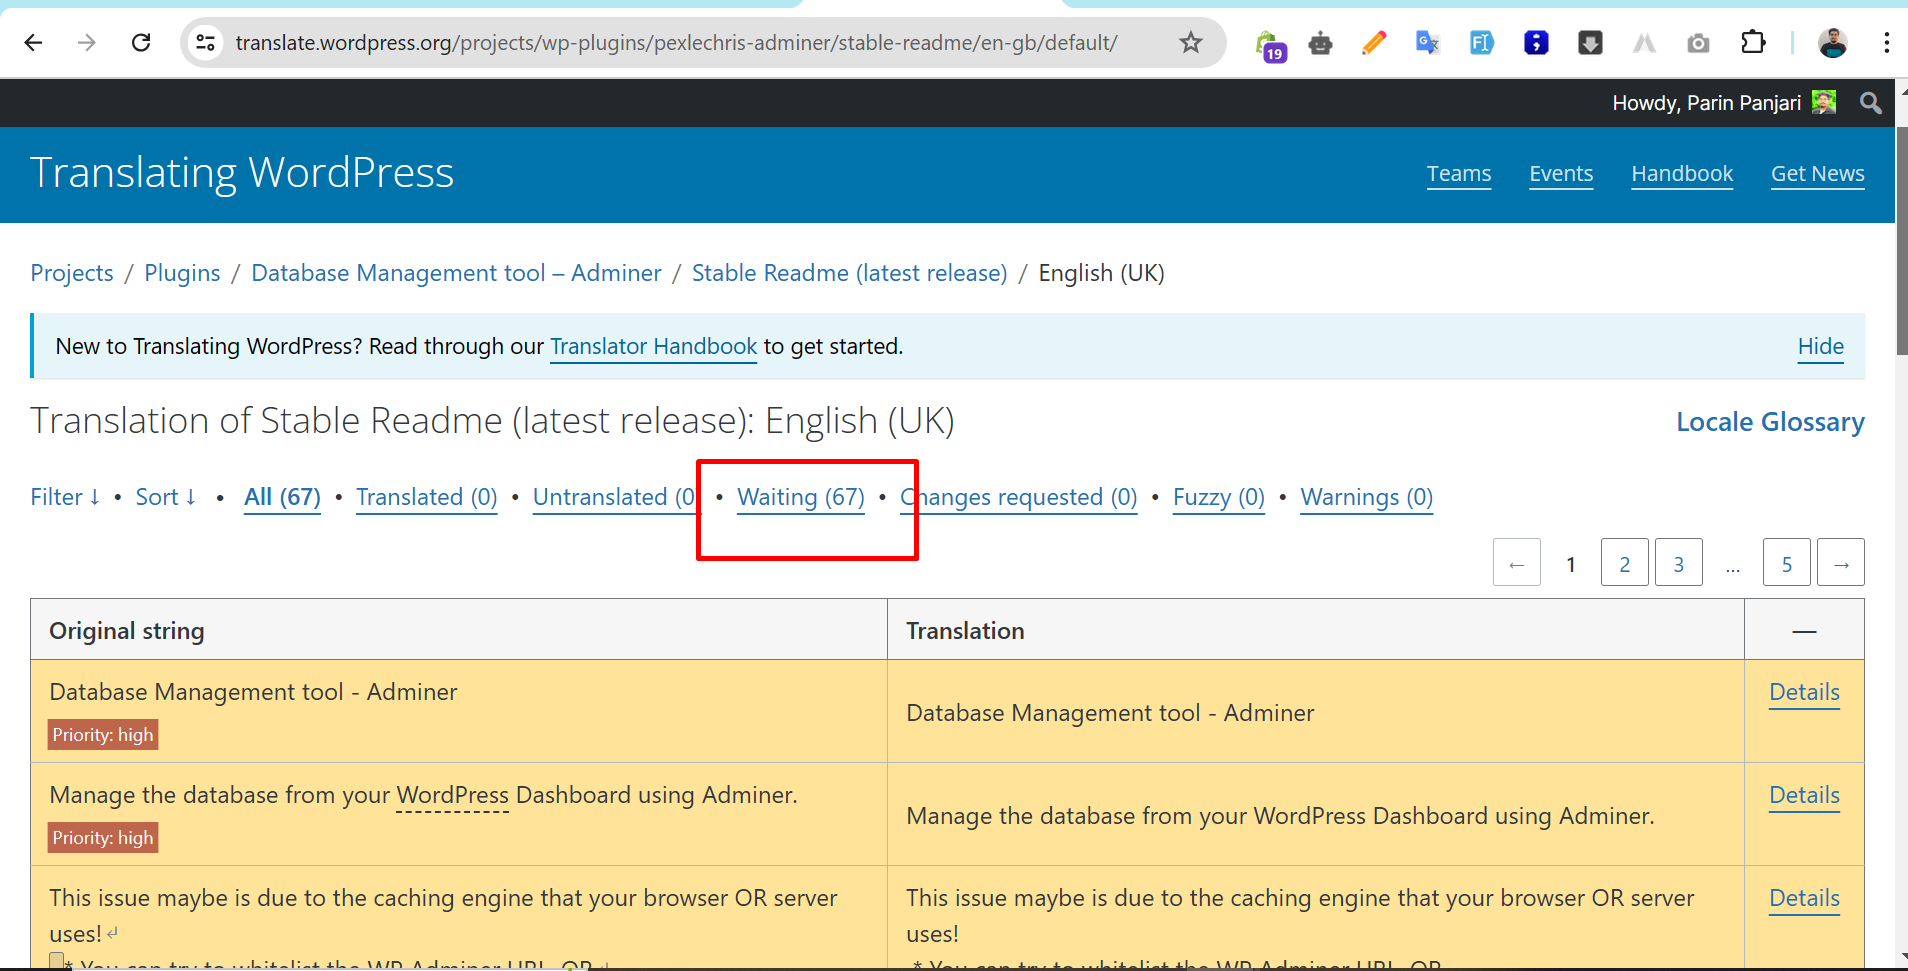The image size is (1908, 971).
Task: Click 'Translation' column header
Action: [x=965, y=631]
